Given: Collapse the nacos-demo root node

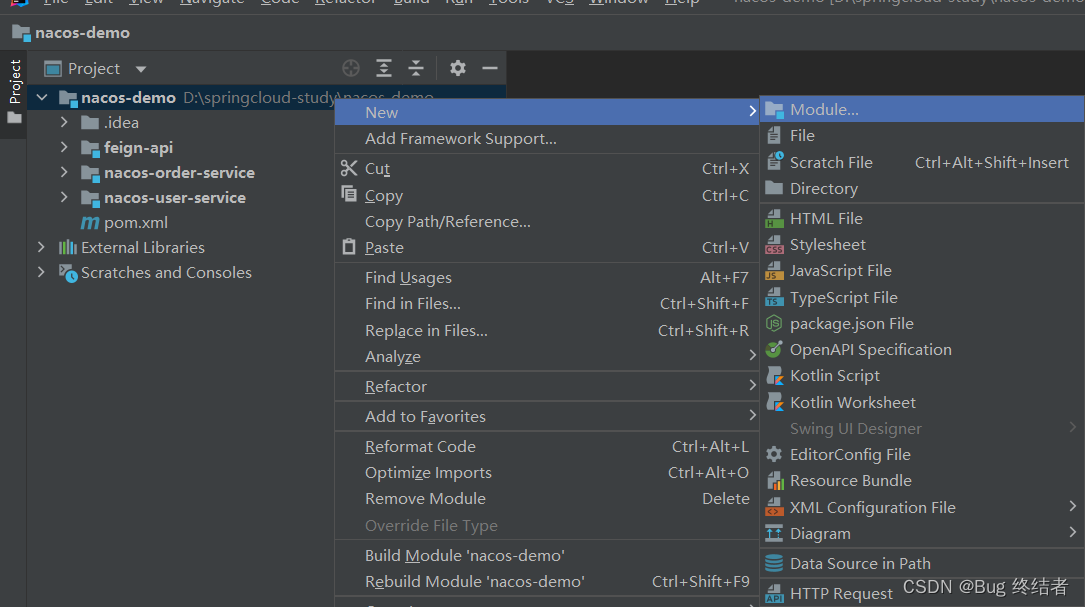Looking at the screenshot, I should tap(42, 98).
